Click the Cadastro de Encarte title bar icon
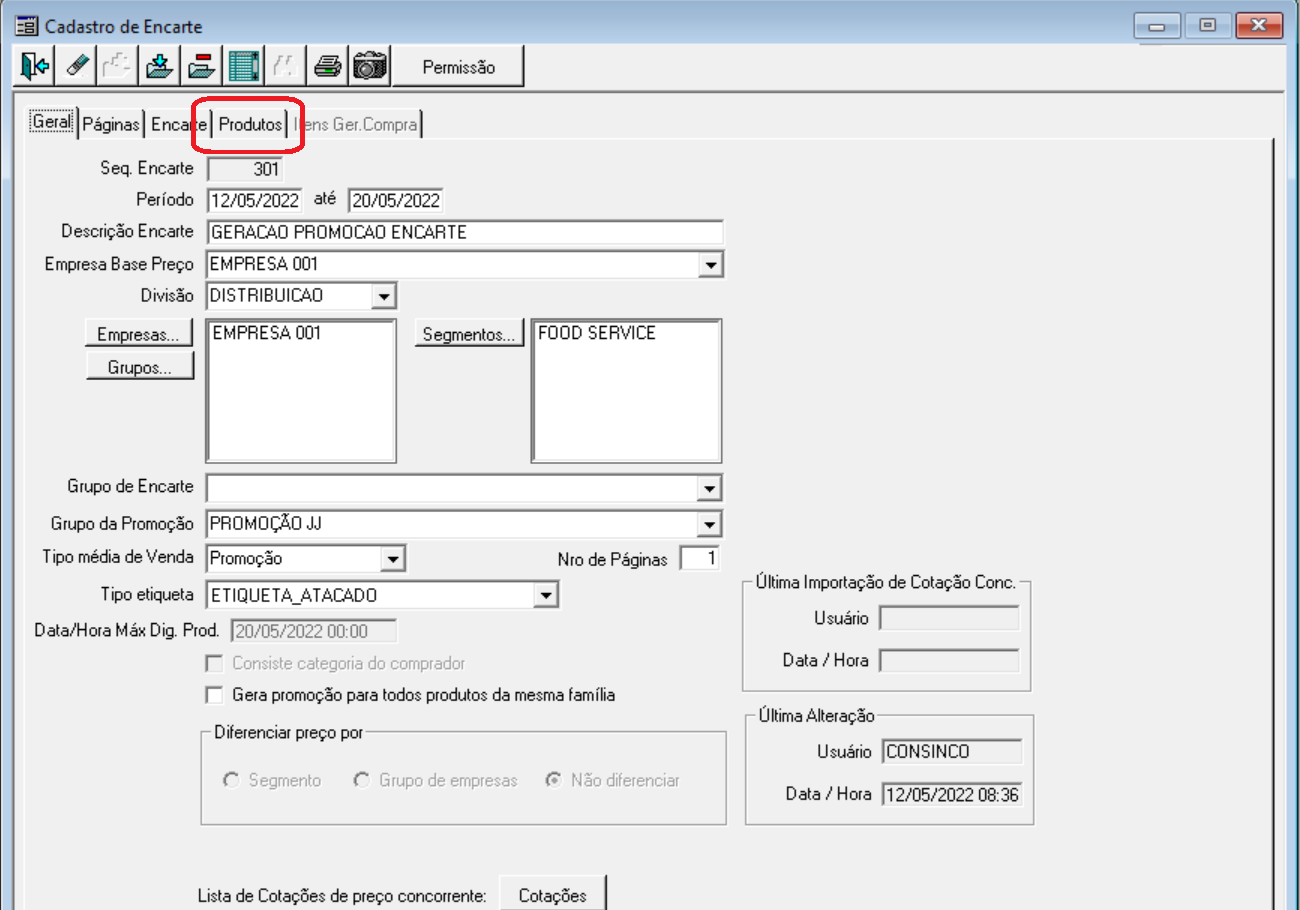Viewport: 1300px width, 910px height. pyautogui.click(x=27, y=25)
